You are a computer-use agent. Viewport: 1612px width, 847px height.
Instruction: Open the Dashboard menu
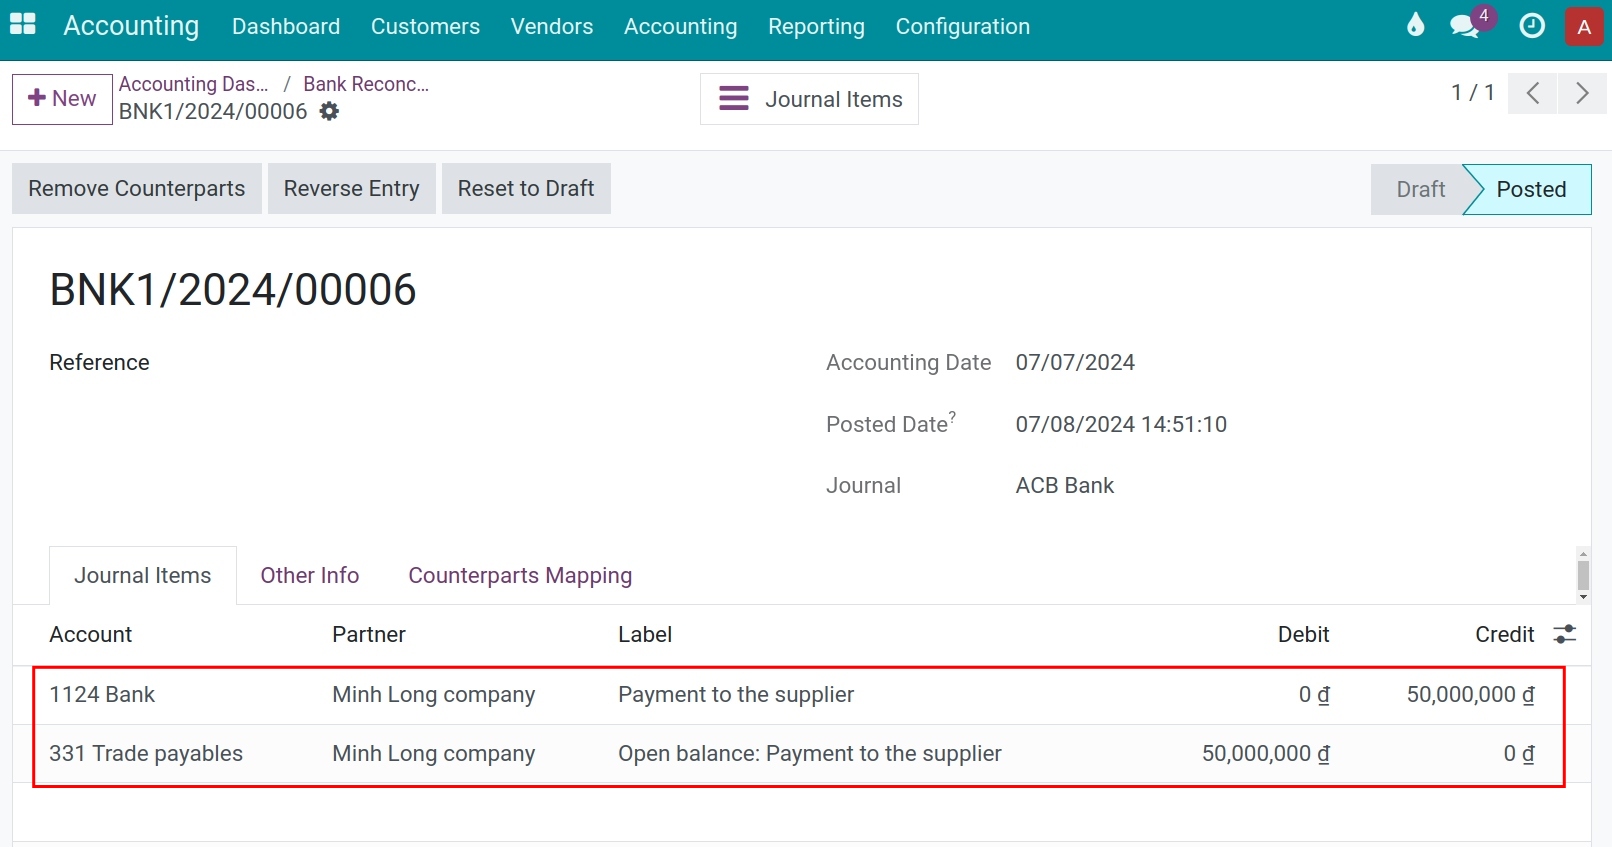[x=286, y=26]
